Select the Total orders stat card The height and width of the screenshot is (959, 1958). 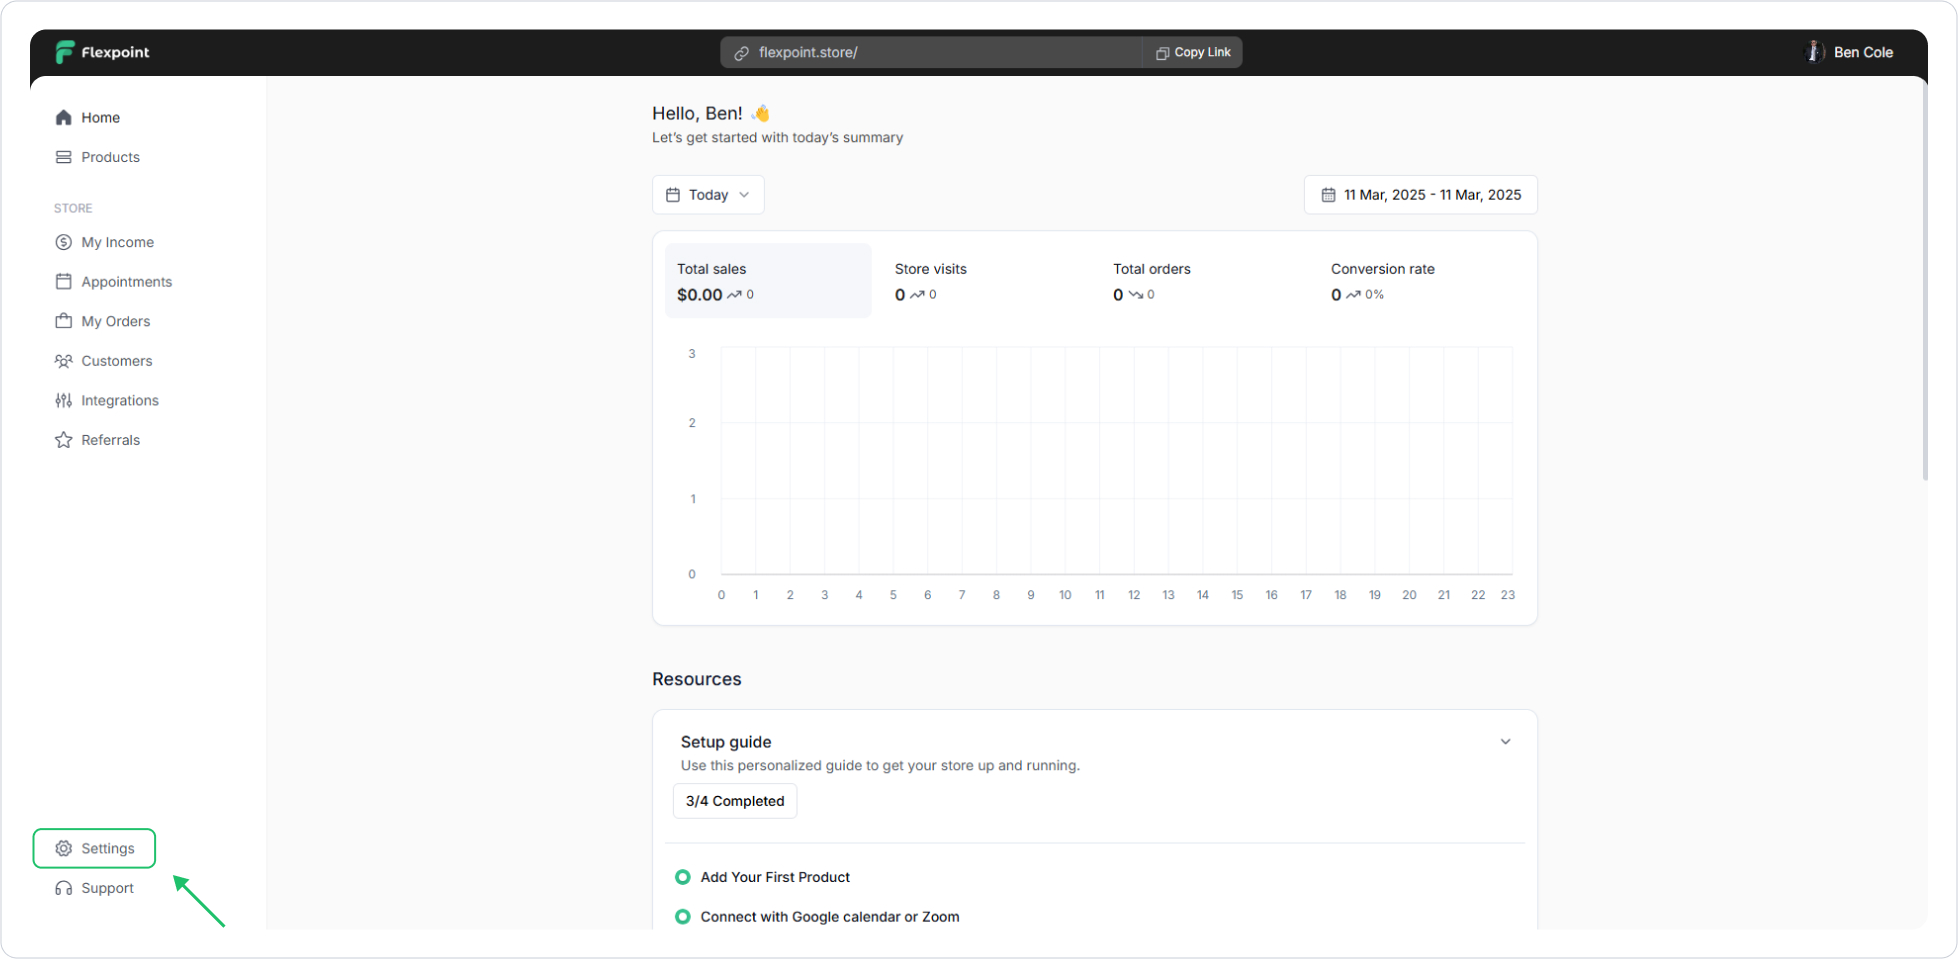tap(1203, 281)
